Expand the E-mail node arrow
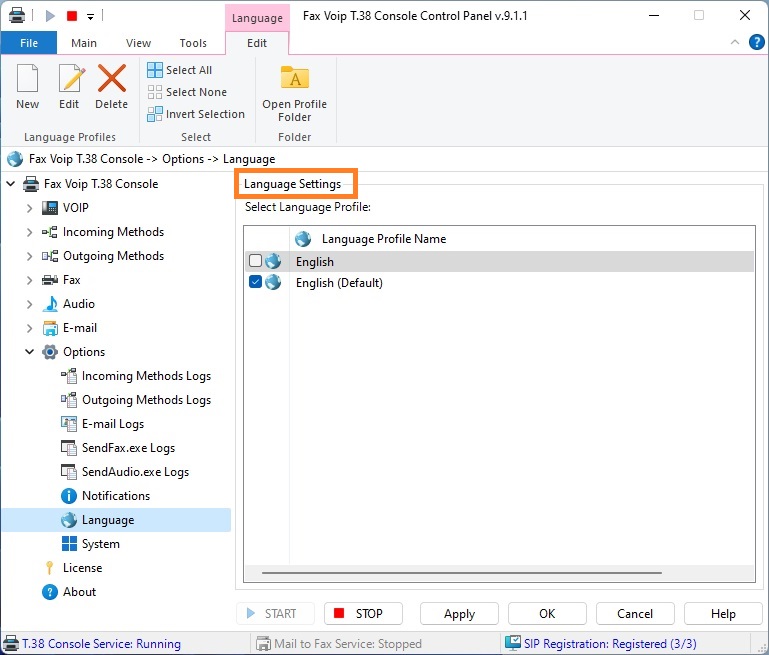 (29, 328)
